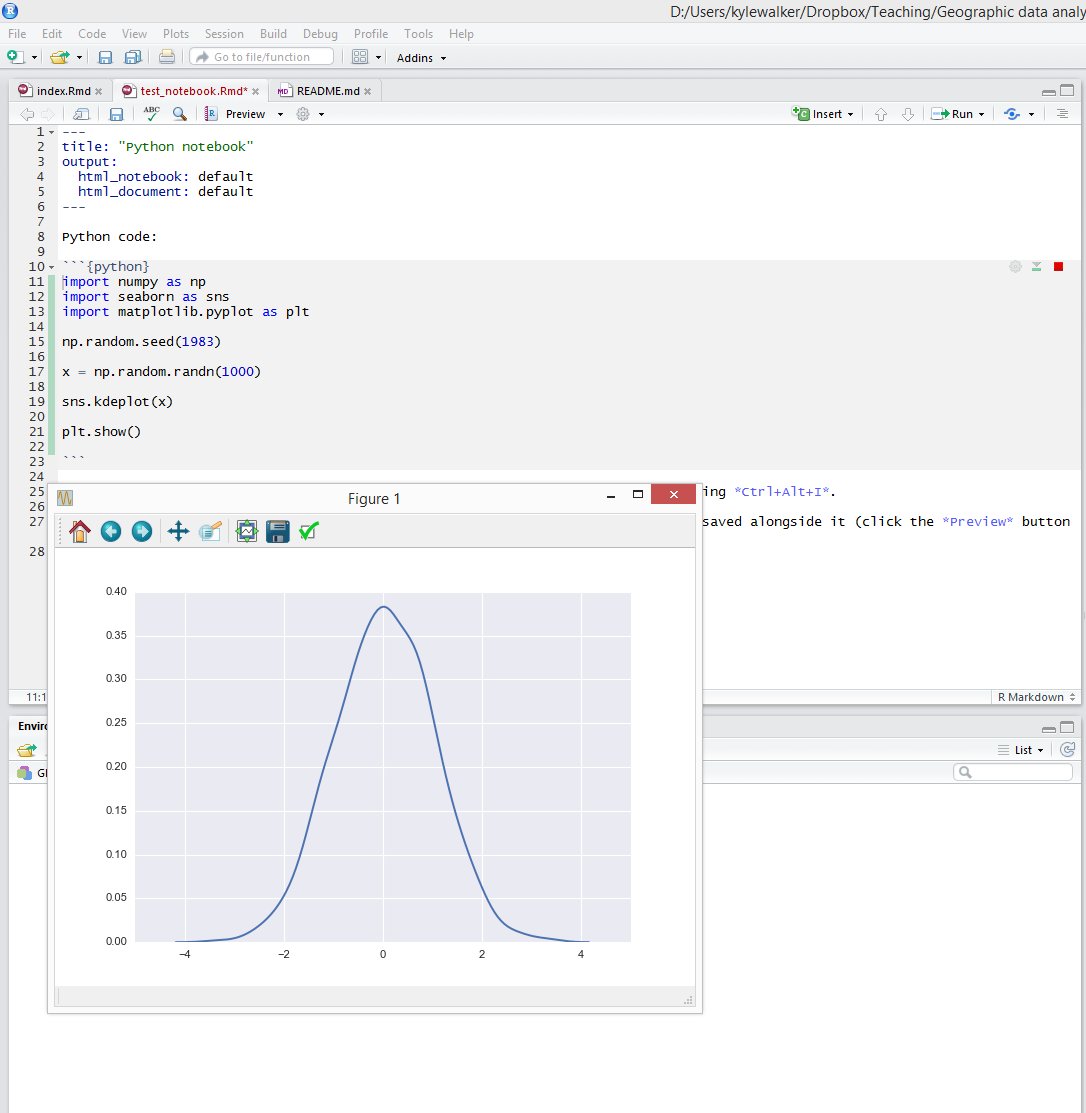Click the environment search field

click(x=1013, y=772)
